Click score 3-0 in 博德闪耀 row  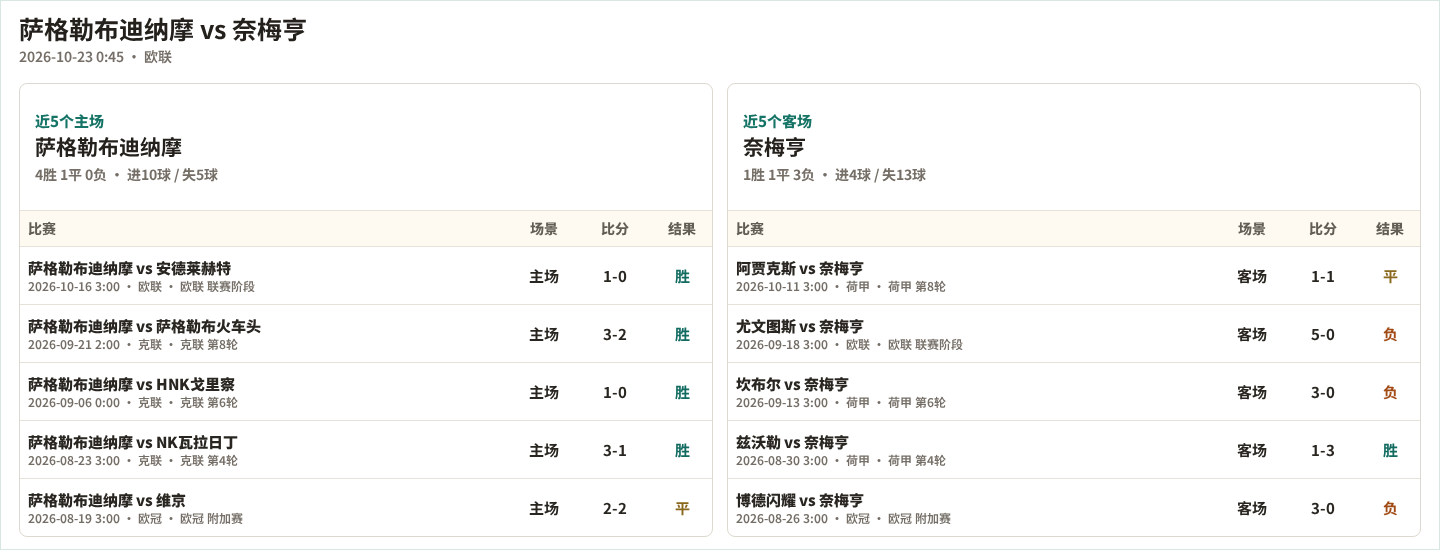tap(1323, 508)
